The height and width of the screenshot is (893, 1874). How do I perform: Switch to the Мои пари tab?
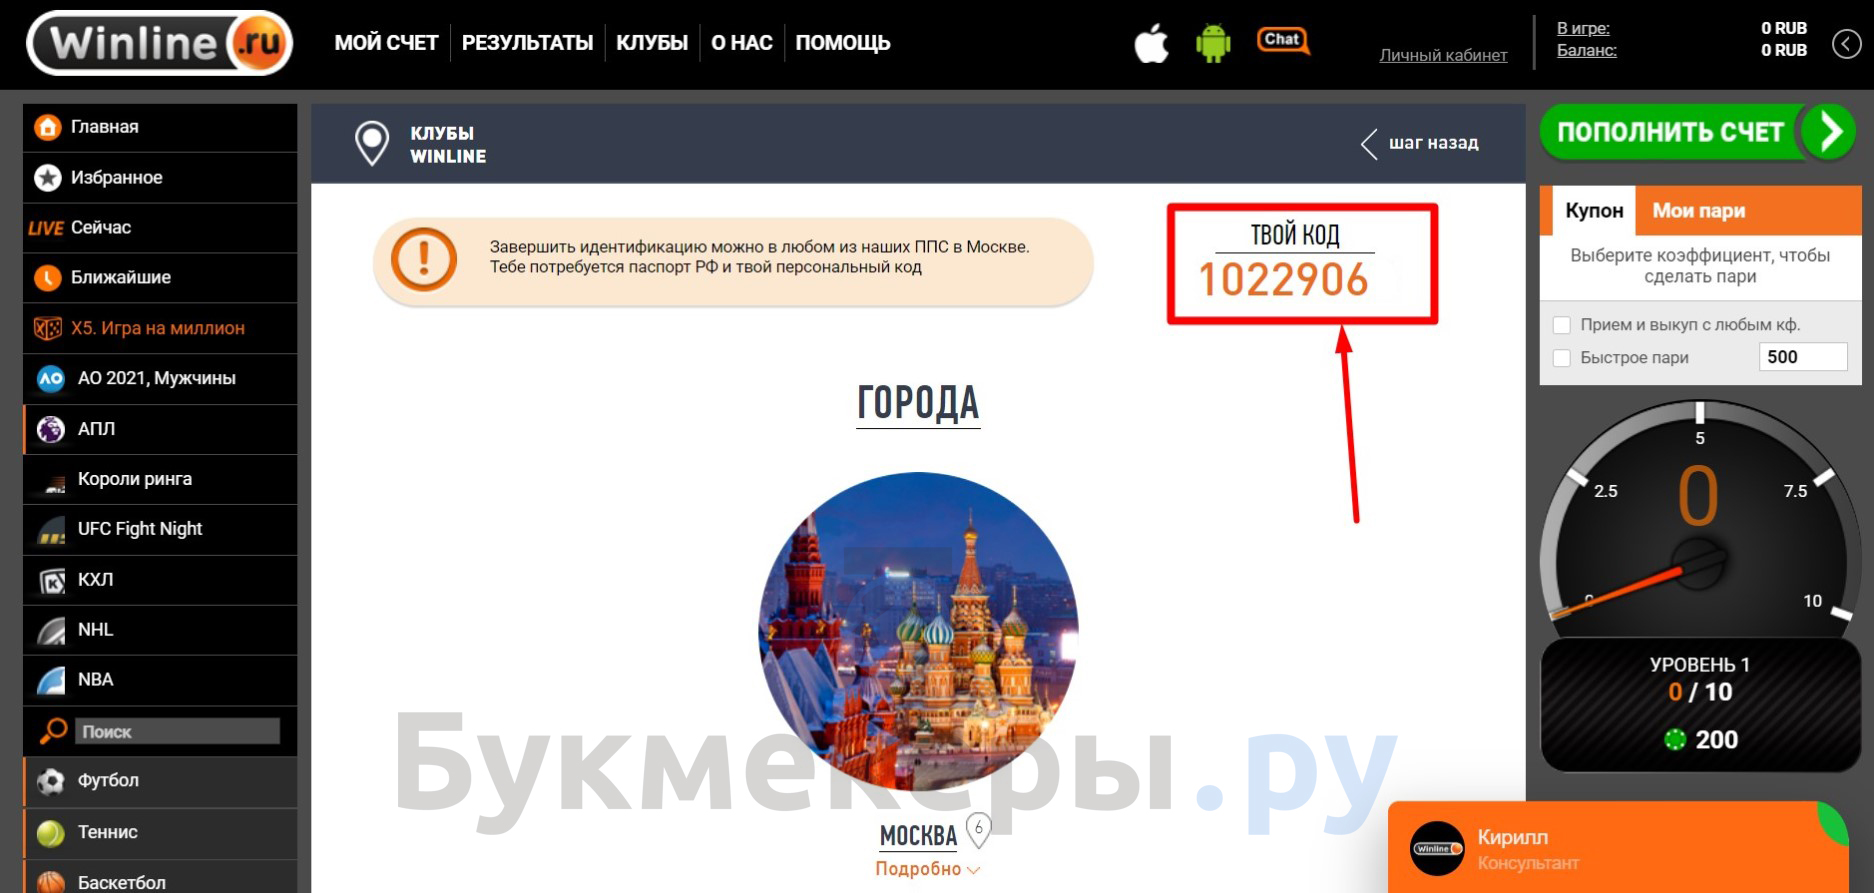1698,211
